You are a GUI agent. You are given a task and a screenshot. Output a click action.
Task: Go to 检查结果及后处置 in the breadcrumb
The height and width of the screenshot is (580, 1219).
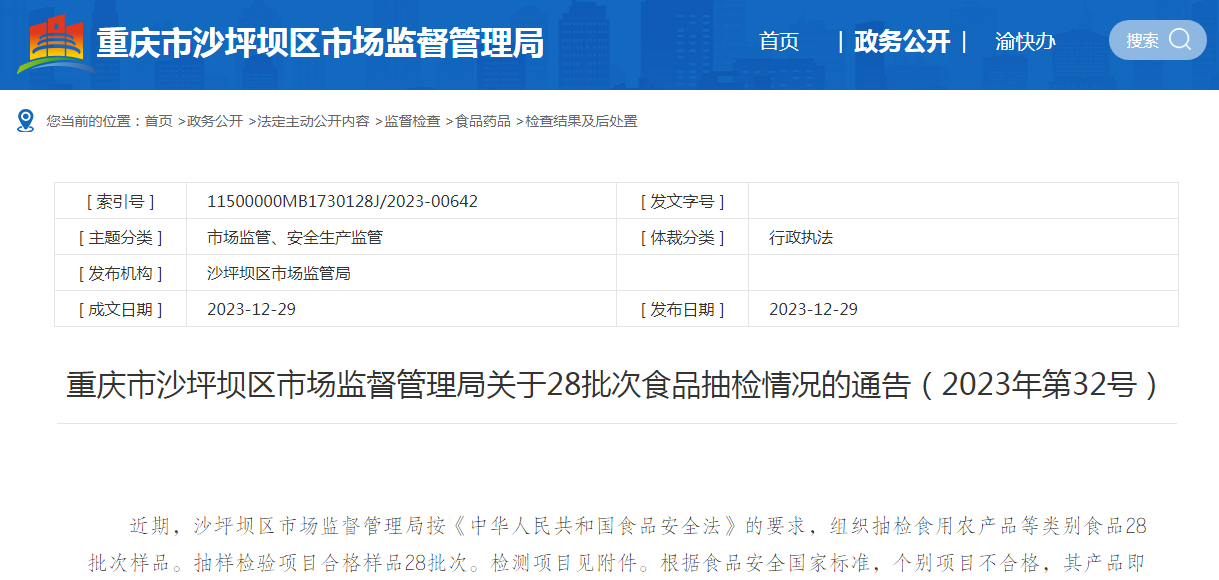[x=581, y=121]
